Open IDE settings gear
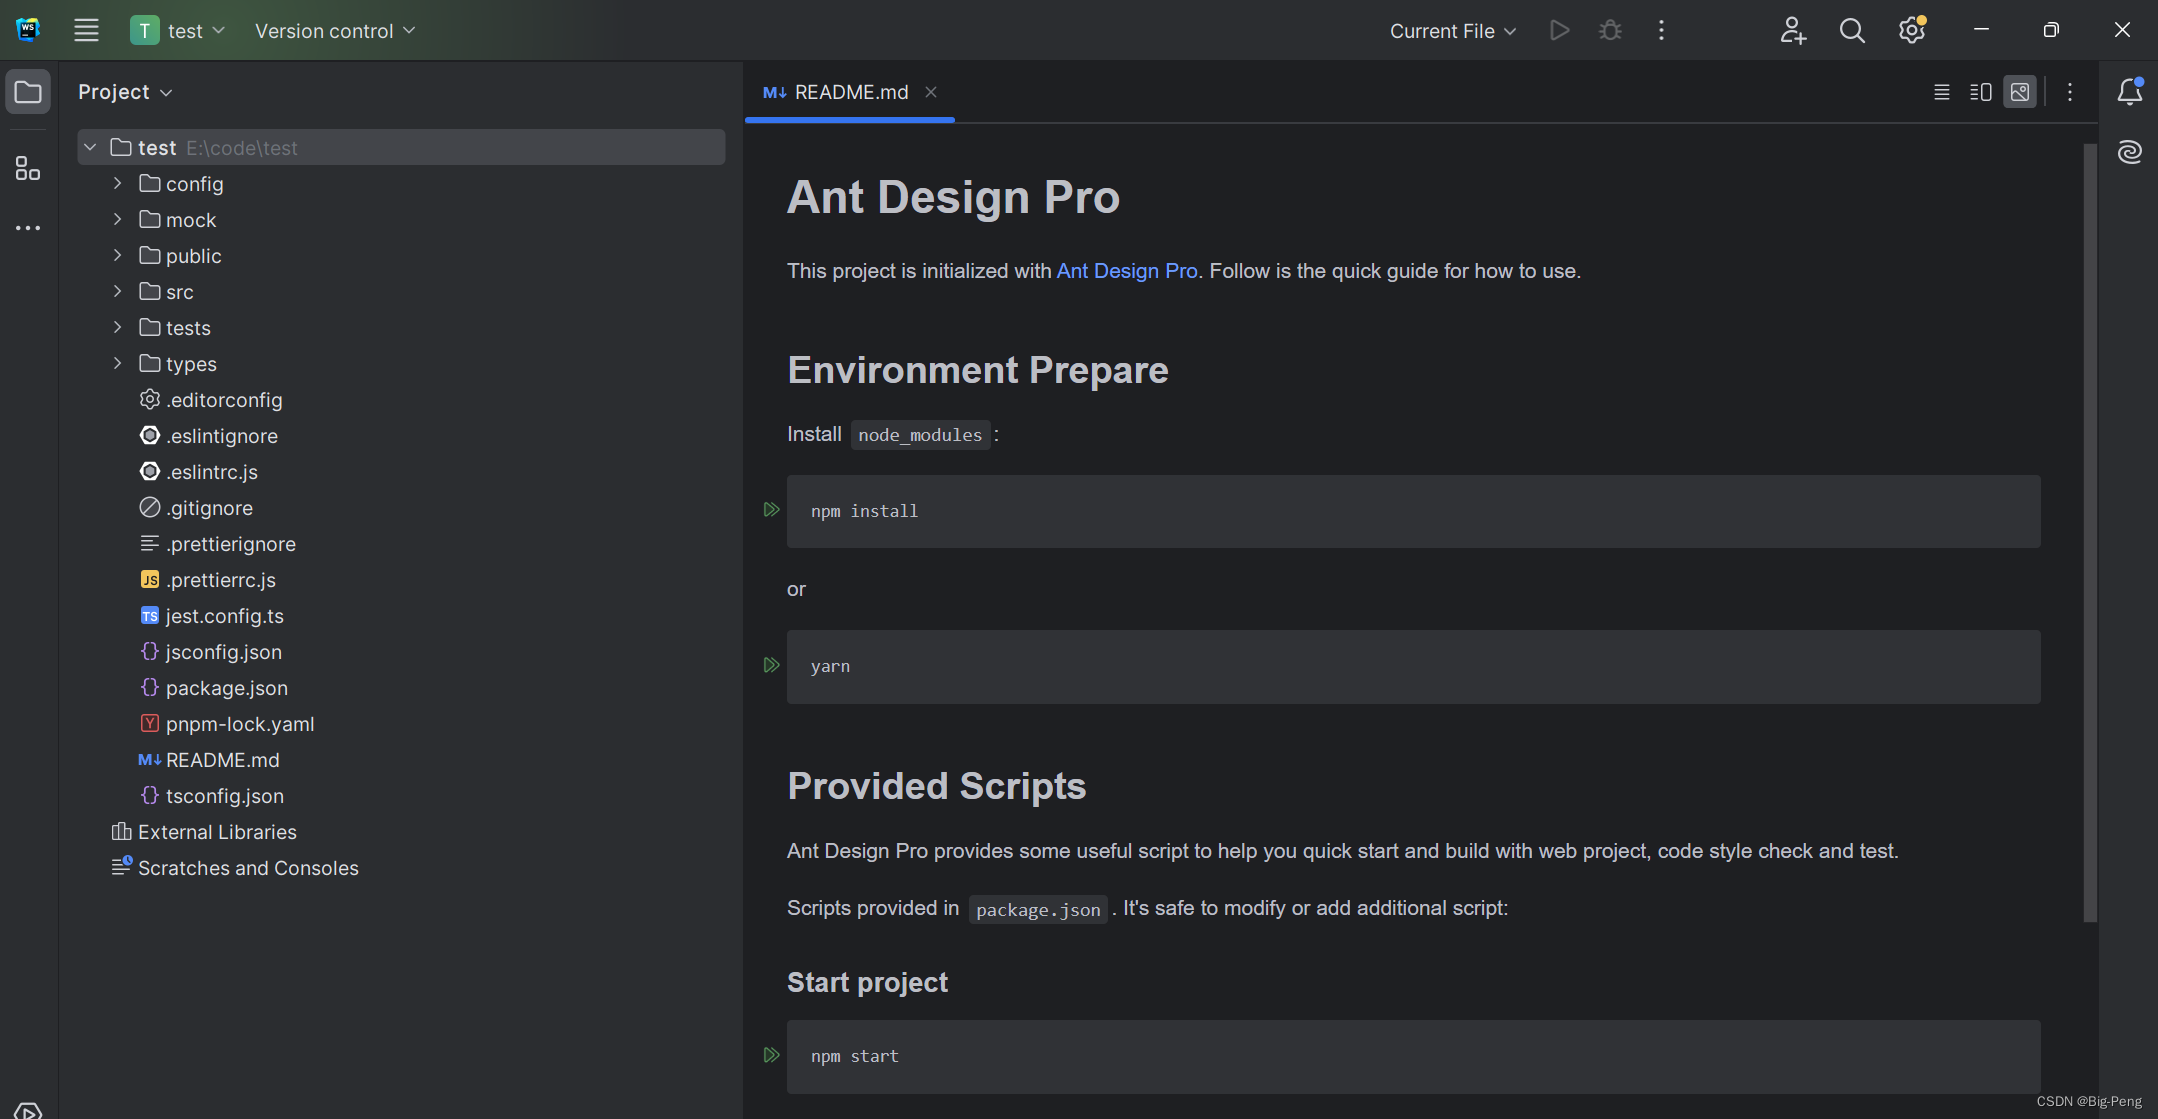2158x1119 pixels. click(x=1912, y=30)
